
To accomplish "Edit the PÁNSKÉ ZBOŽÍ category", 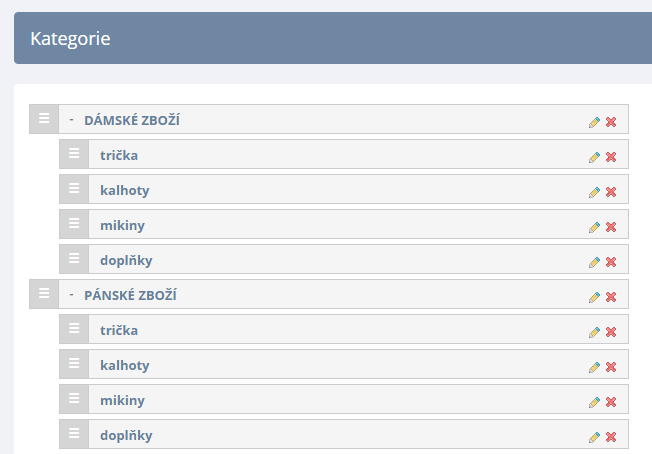I will click(x=594, y=297).
